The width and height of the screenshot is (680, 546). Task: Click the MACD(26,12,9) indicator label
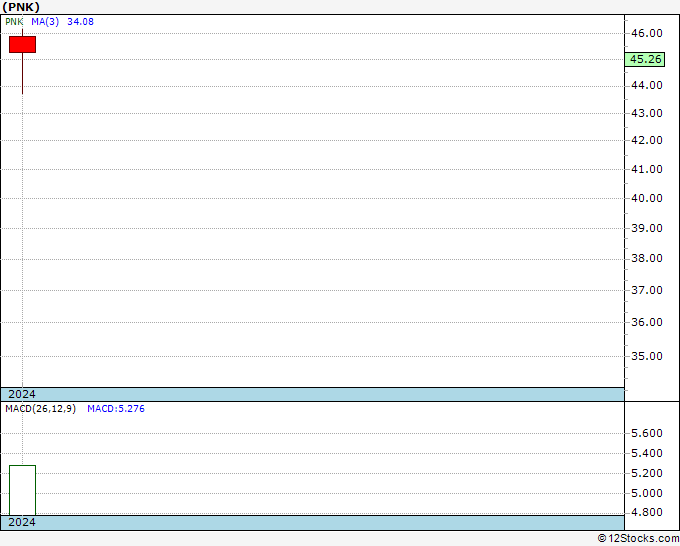pyautogui.click(x=40, y=409)
